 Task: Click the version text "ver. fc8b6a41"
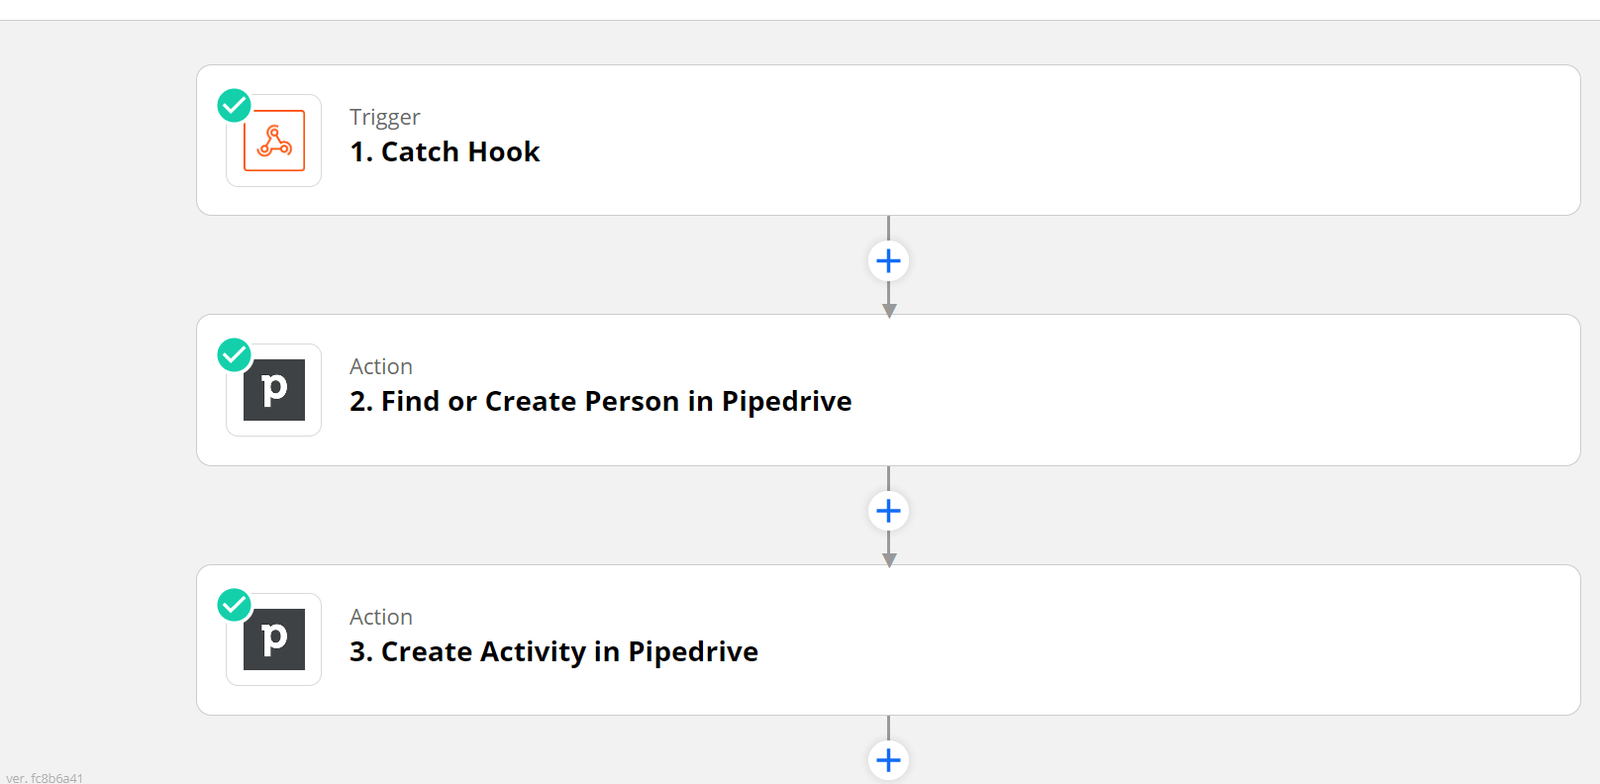pyautogui.click(x=45, y=777)
